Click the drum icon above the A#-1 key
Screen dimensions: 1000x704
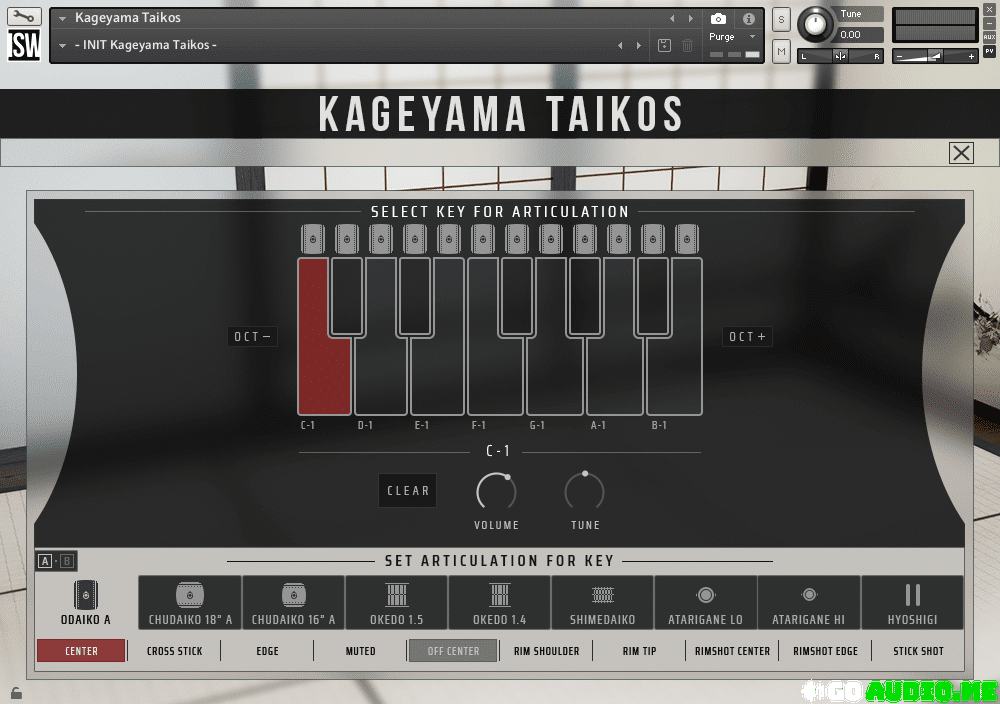point(652,239)
